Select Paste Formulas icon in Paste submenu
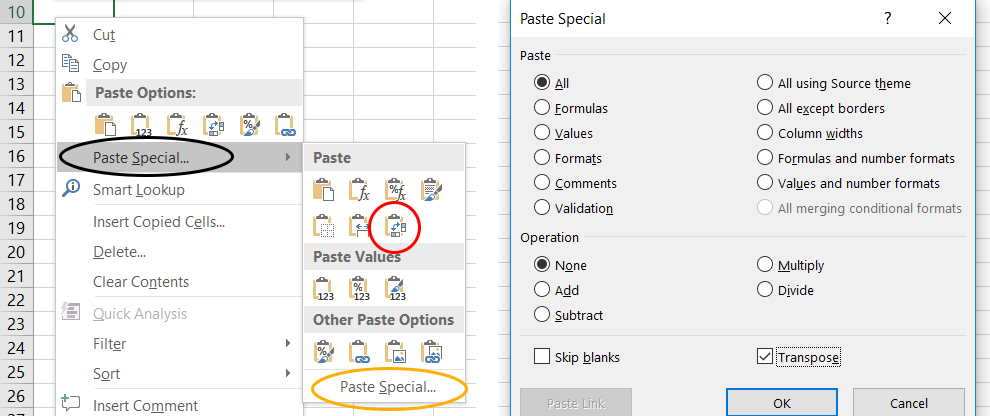This screenshot has height=416, width=990. 359,190
